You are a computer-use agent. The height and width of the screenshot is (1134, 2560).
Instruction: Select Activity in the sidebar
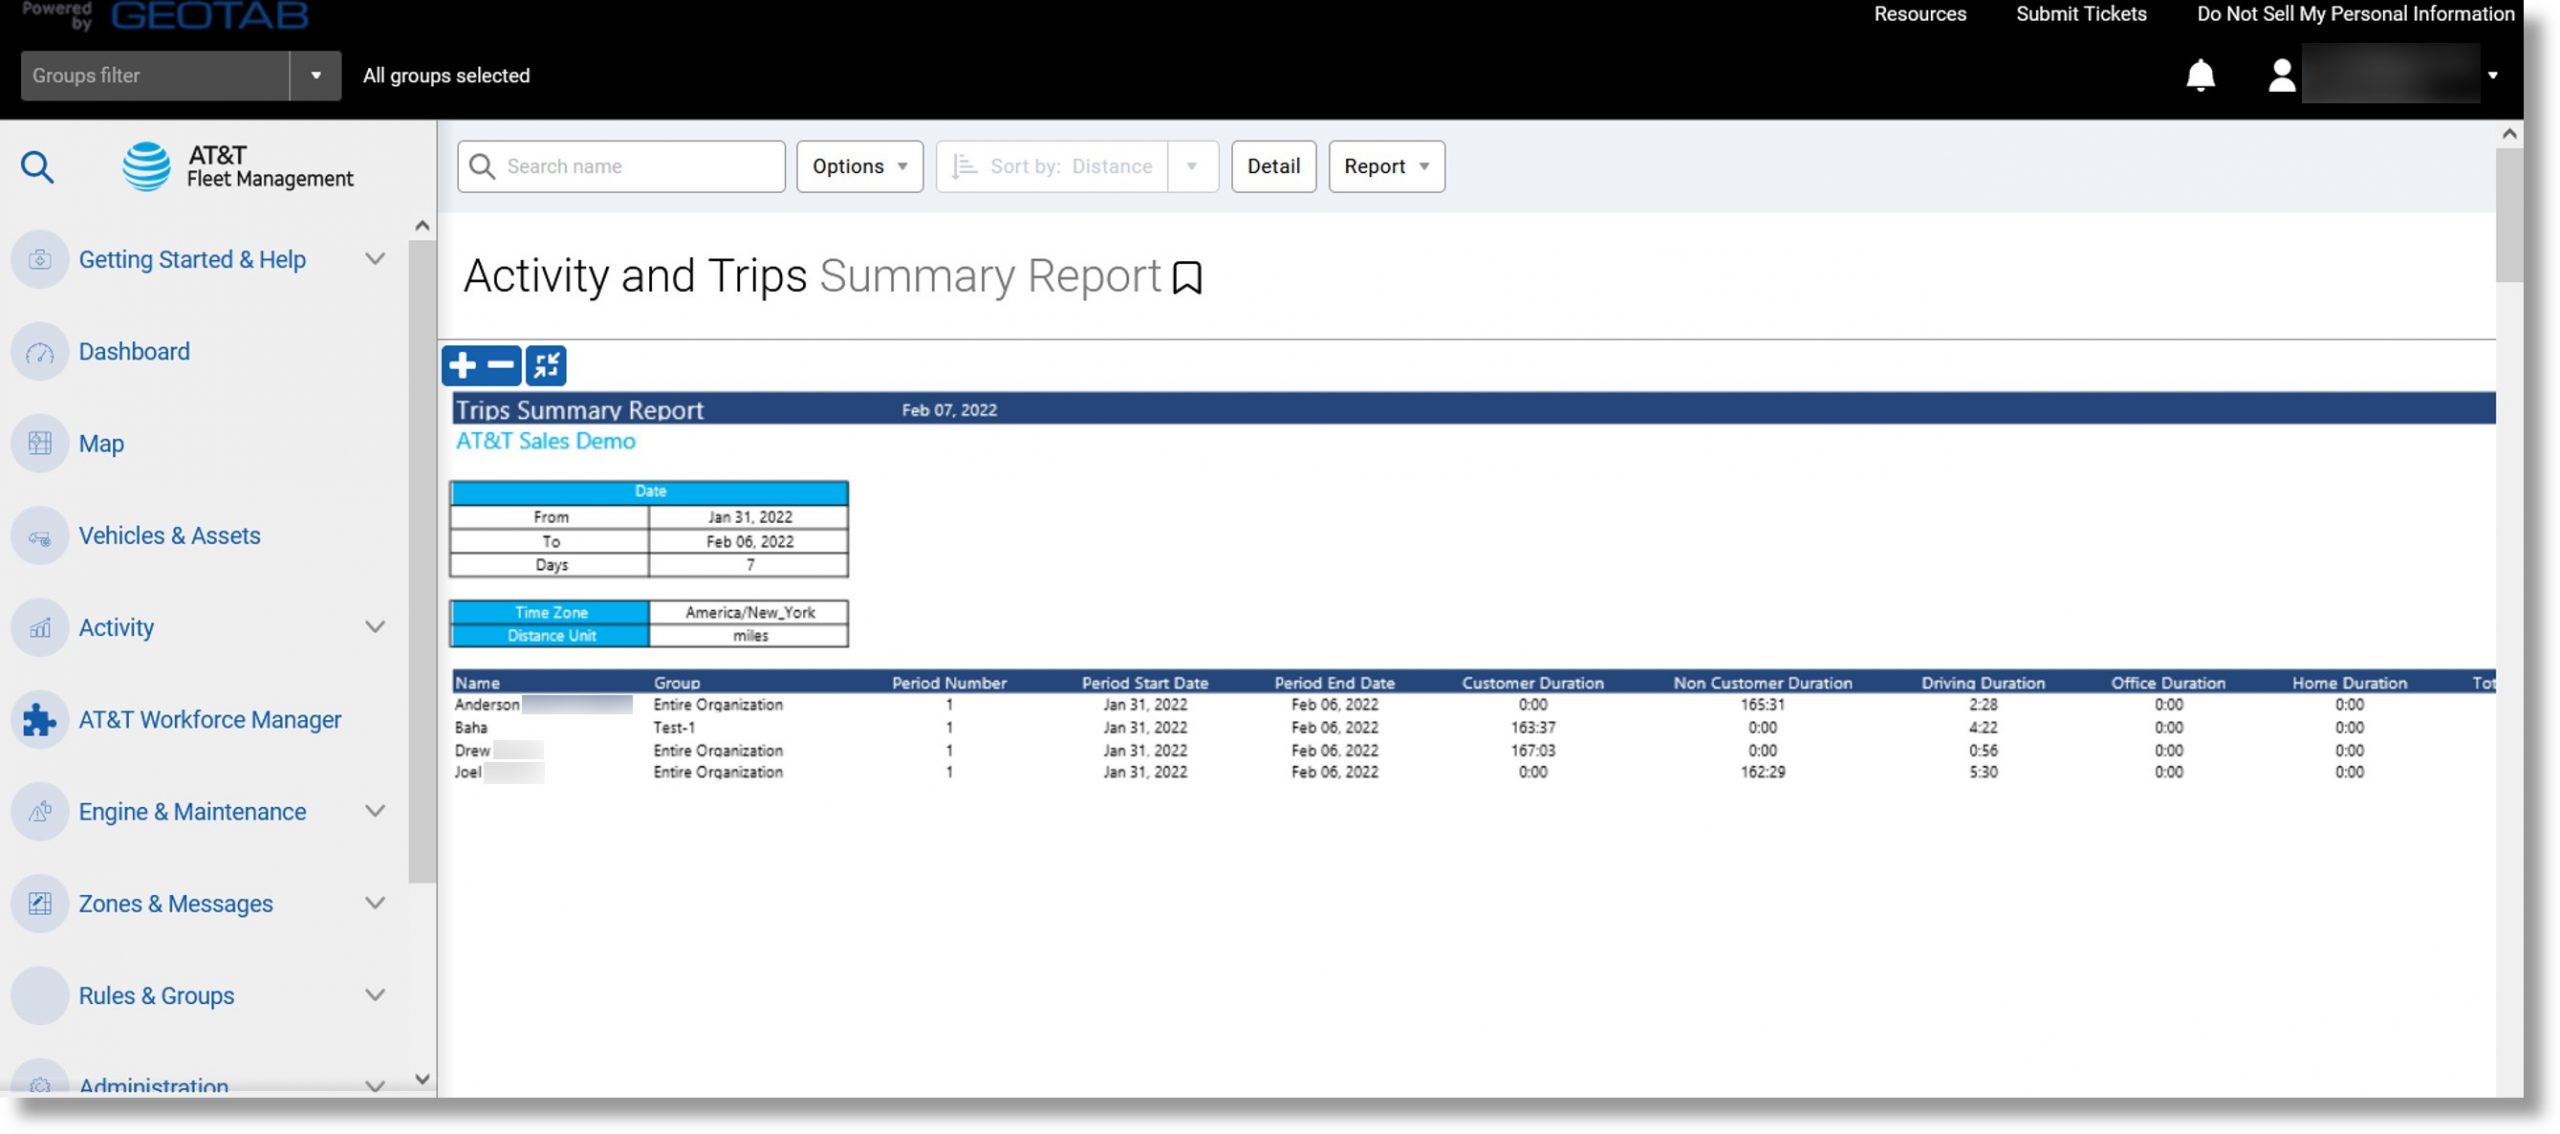pos(116,628)
